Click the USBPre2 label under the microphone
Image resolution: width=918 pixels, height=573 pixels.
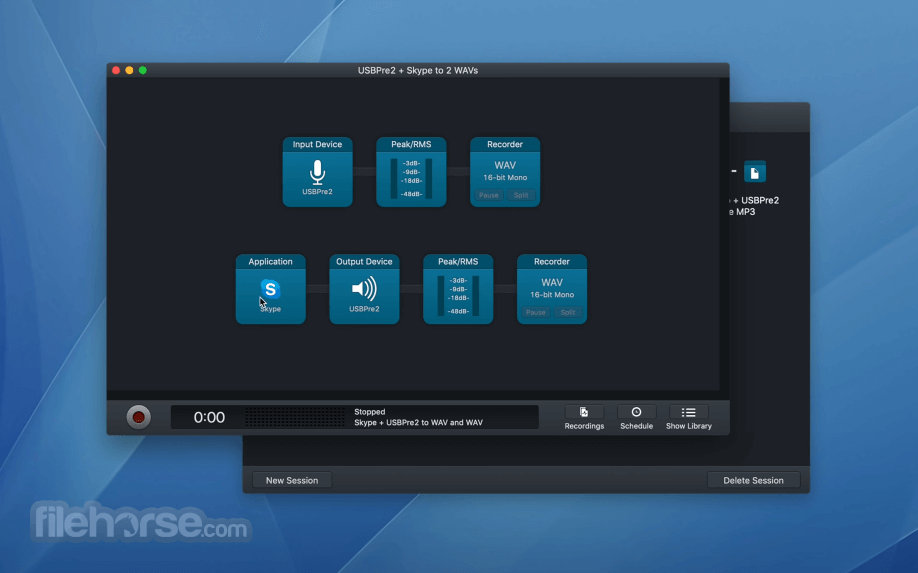pyautogui.click(x=317, y=192)
